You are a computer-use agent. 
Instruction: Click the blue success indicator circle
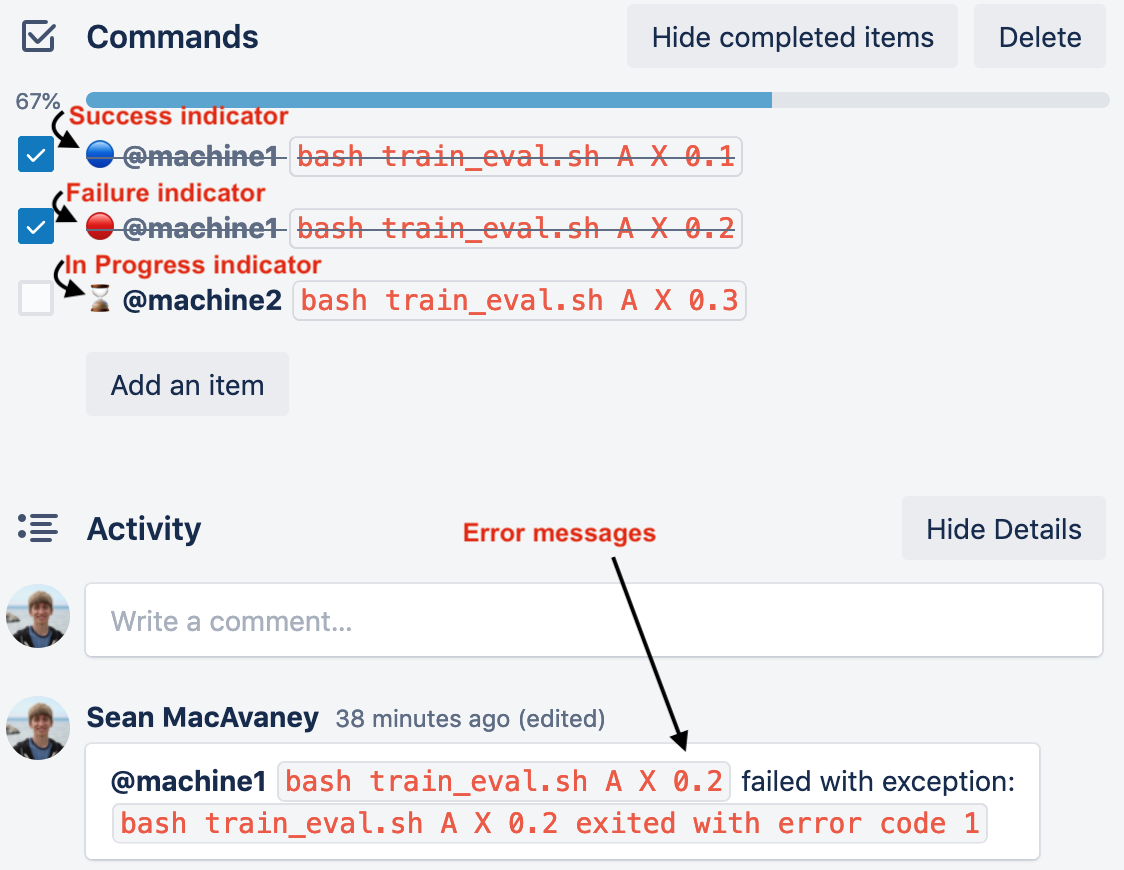pyautogui.click(x=100, y=155)
